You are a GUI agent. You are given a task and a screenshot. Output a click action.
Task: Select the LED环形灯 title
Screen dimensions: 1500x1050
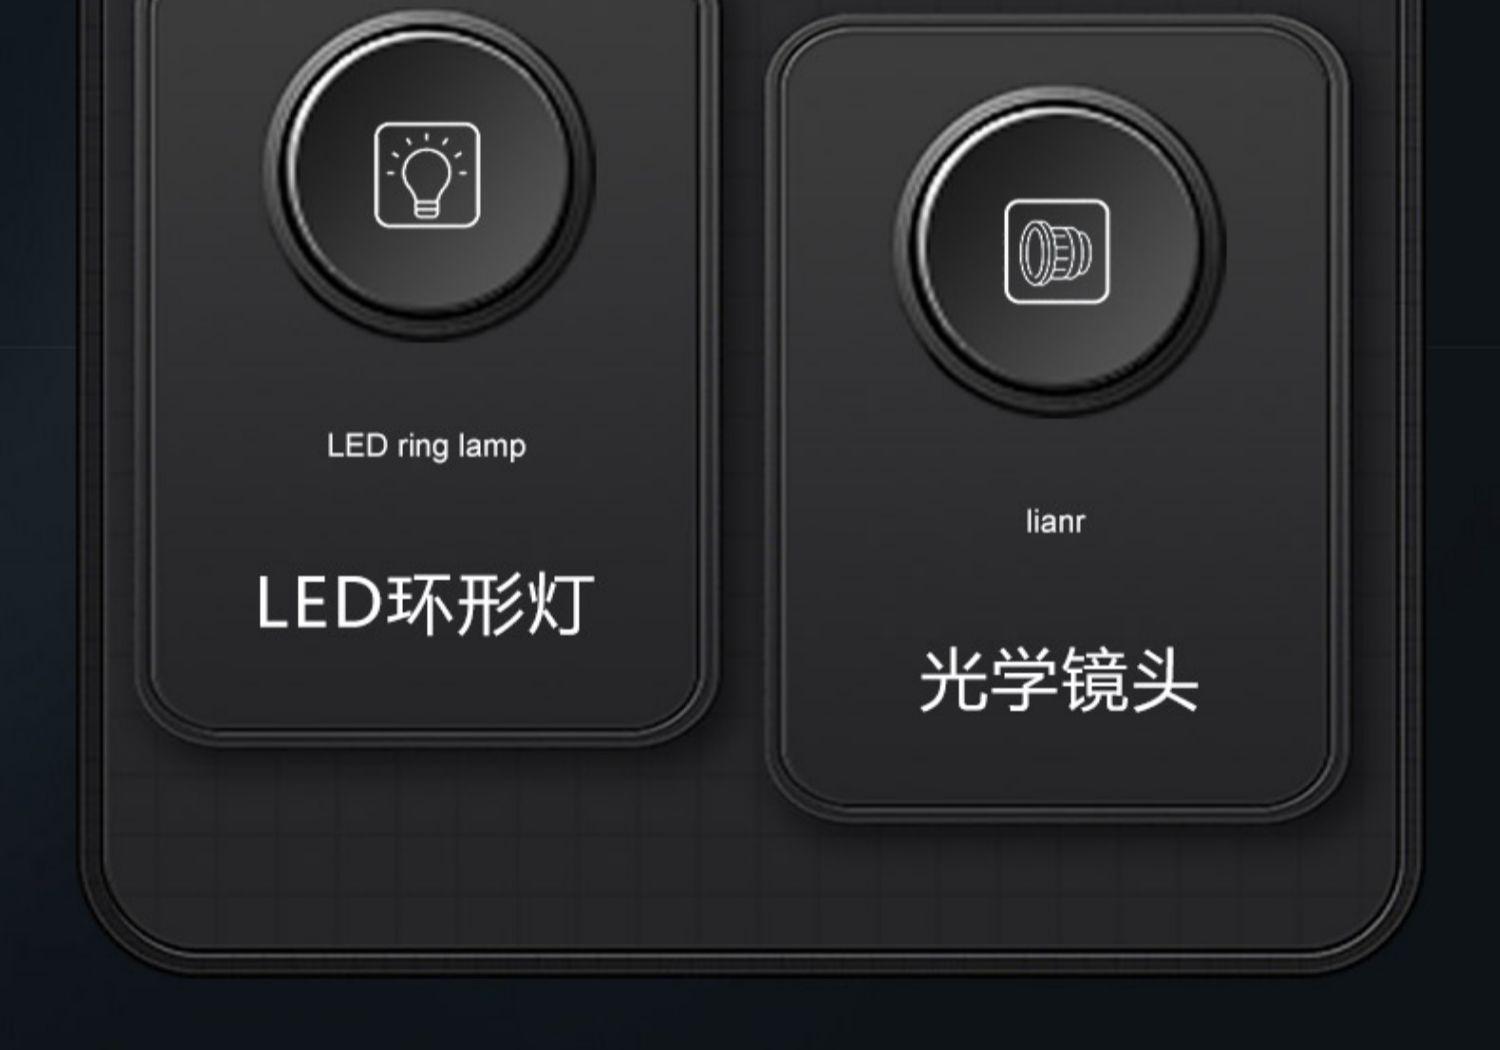pyautogui.click(x=425, y=604)
